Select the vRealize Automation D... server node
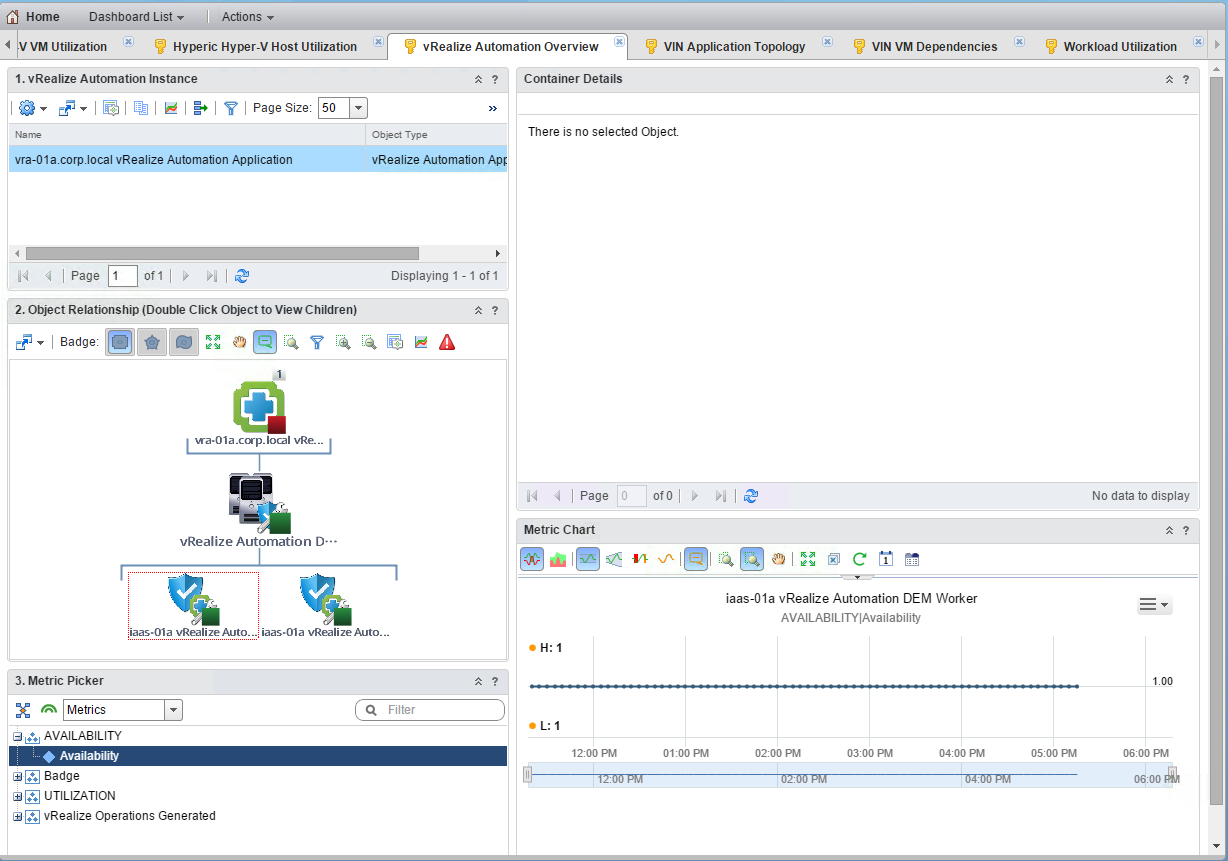1228x861 pixels. (x=259, y=501)
